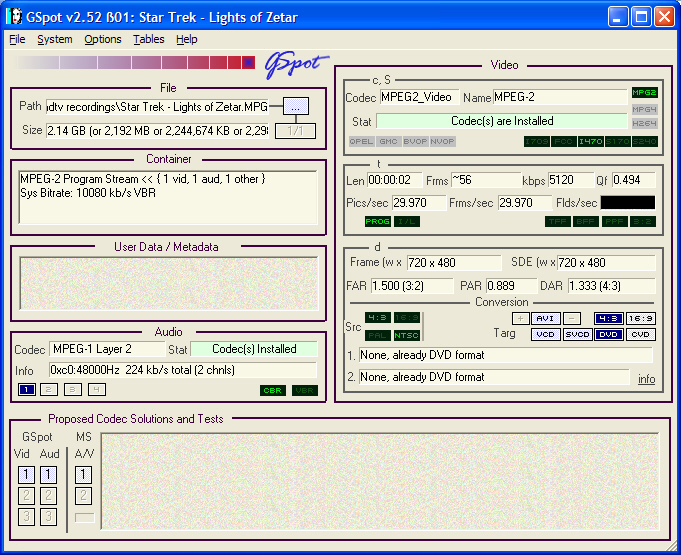Click the I/L interlaced indicator
Viewport: 681px width, 555px height.
coord(407,221)
